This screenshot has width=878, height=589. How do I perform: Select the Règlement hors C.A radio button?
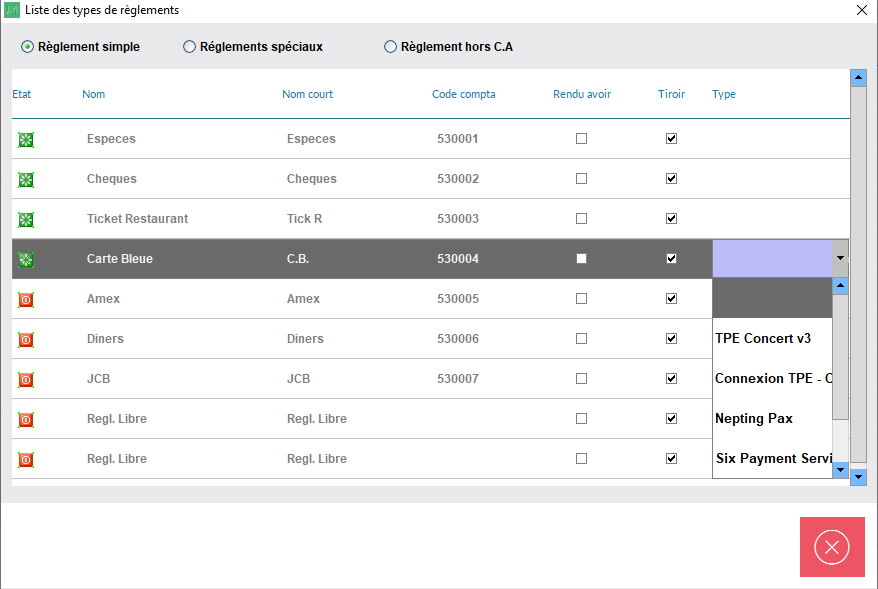point(390,46)
